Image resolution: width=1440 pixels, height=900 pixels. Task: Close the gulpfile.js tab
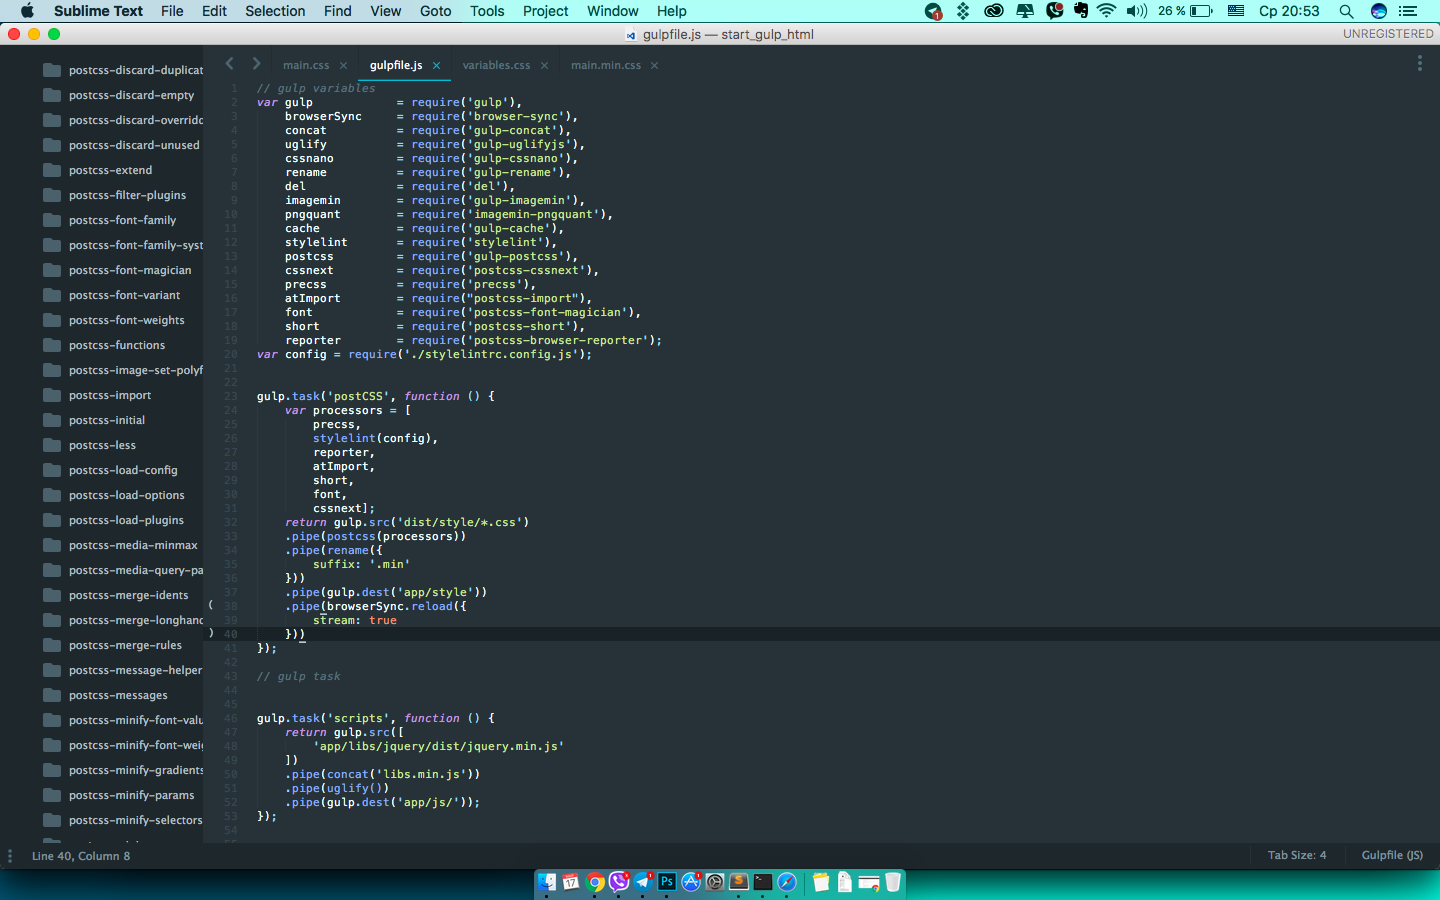[x=436, y=66]
